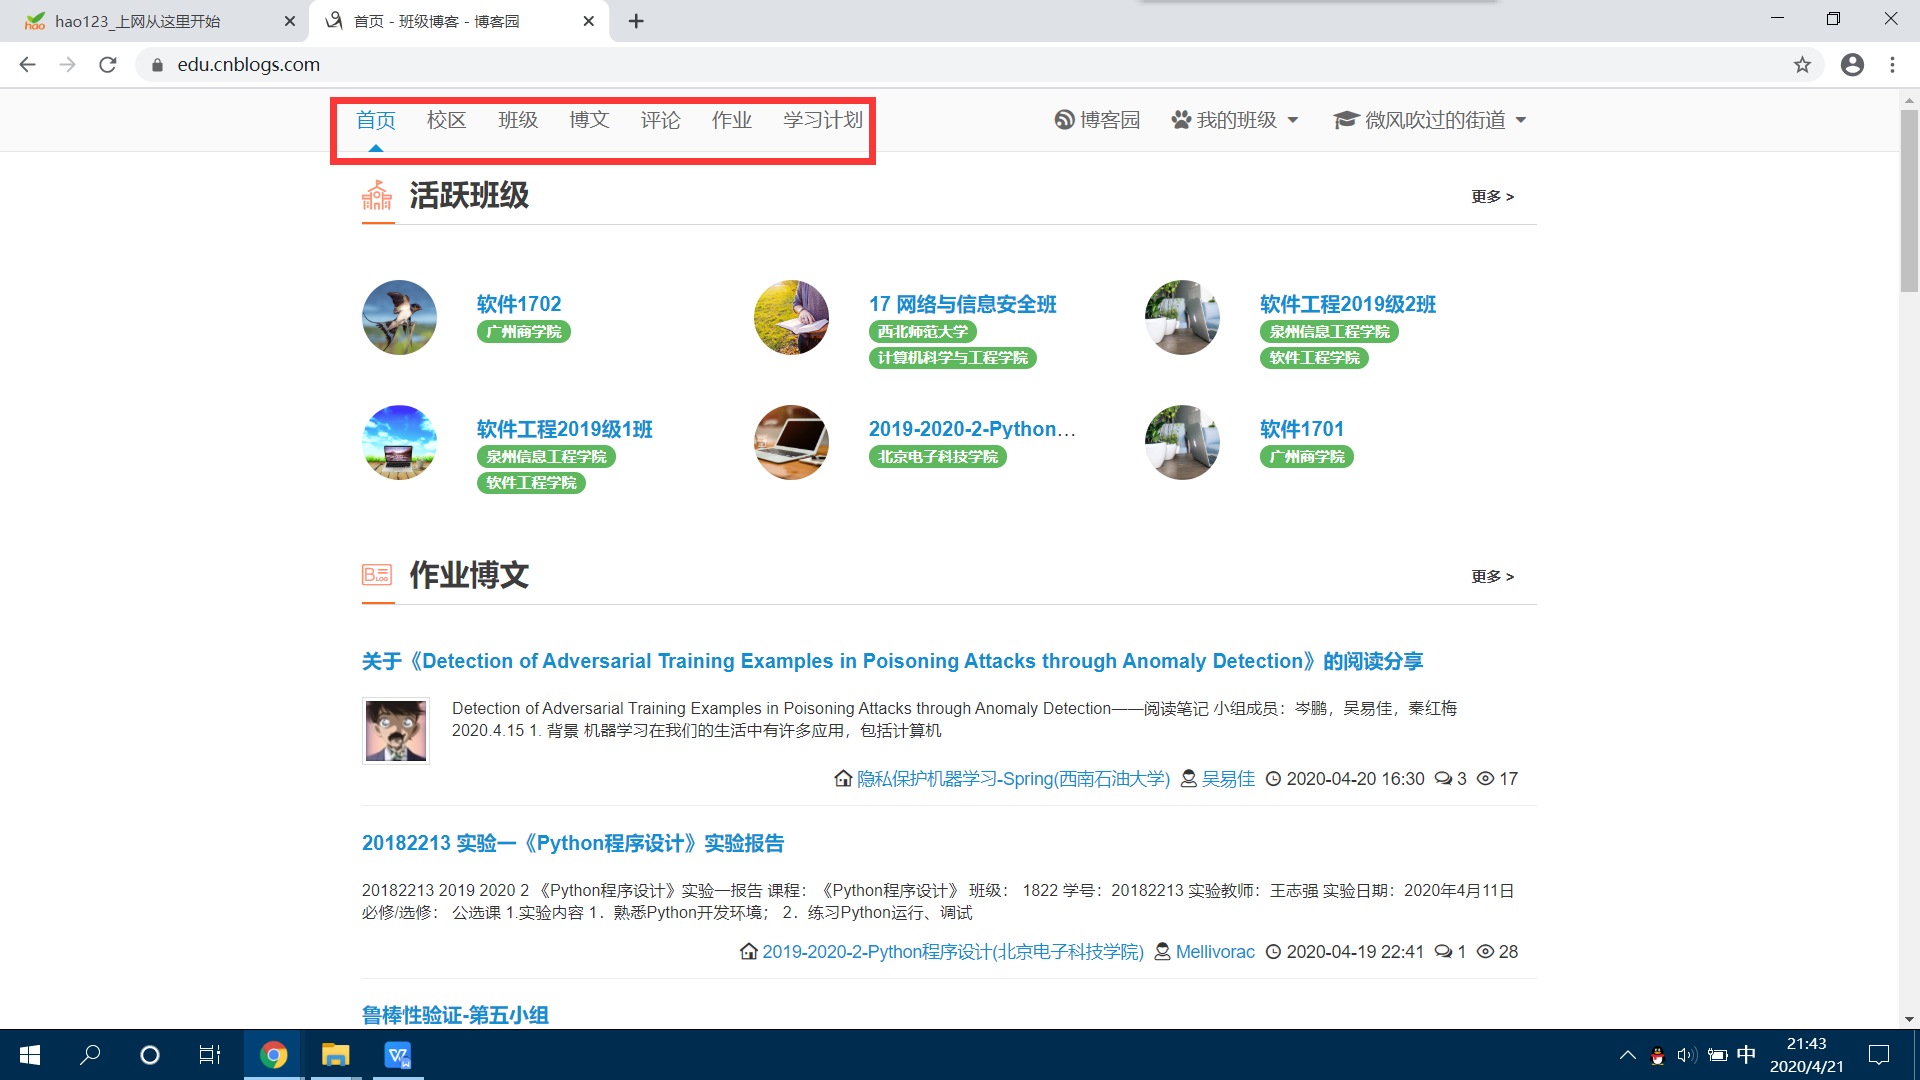Click the browser reload icon
Image resolution: width=1920 pixels, height=1080 pixels.
108,65
